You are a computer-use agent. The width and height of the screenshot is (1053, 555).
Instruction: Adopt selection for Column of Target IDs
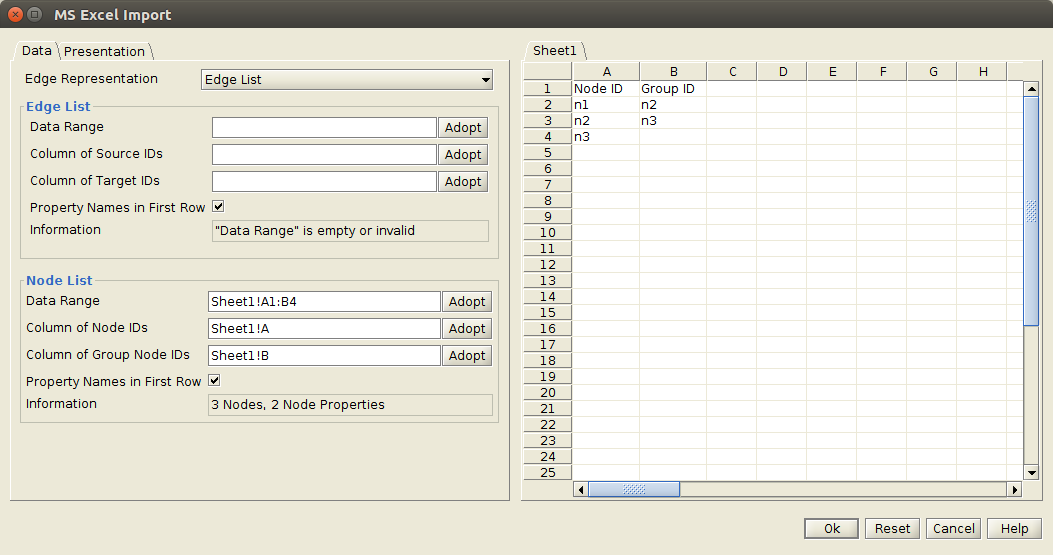(463, 181)
